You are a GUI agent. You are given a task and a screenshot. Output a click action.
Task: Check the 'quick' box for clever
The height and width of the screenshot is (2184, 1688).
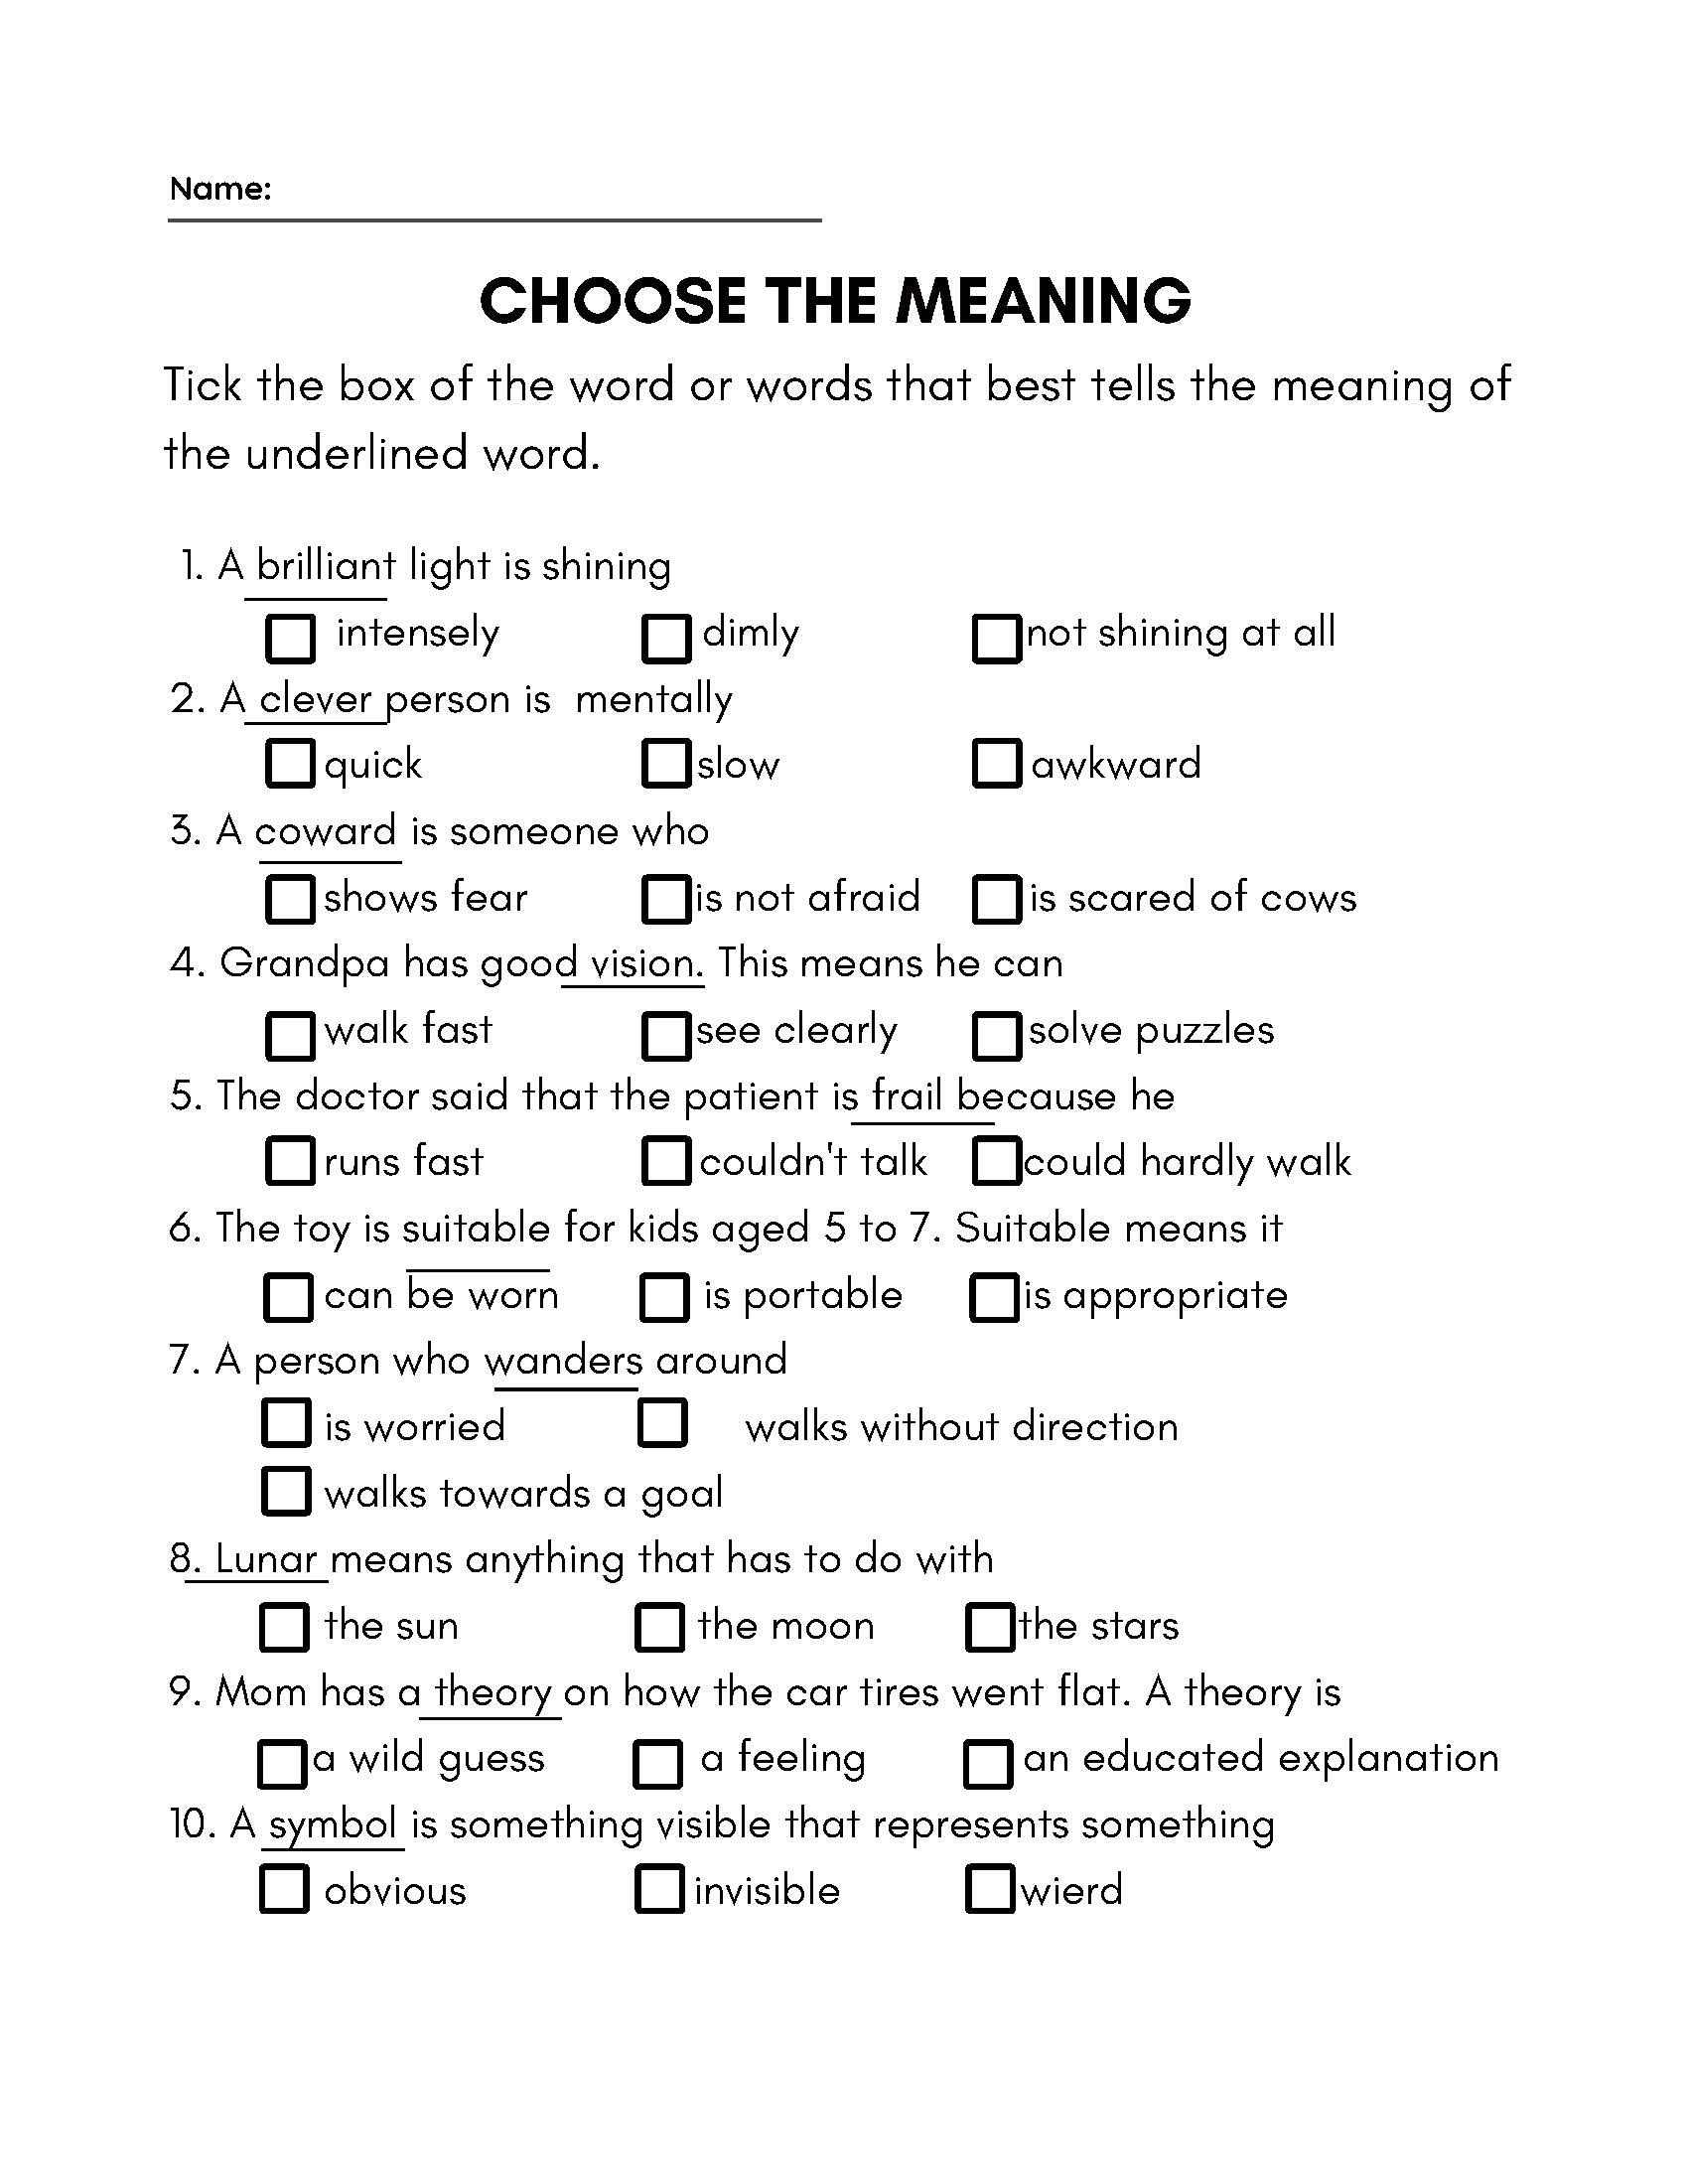pyautogui.click(x=290, y=763)
